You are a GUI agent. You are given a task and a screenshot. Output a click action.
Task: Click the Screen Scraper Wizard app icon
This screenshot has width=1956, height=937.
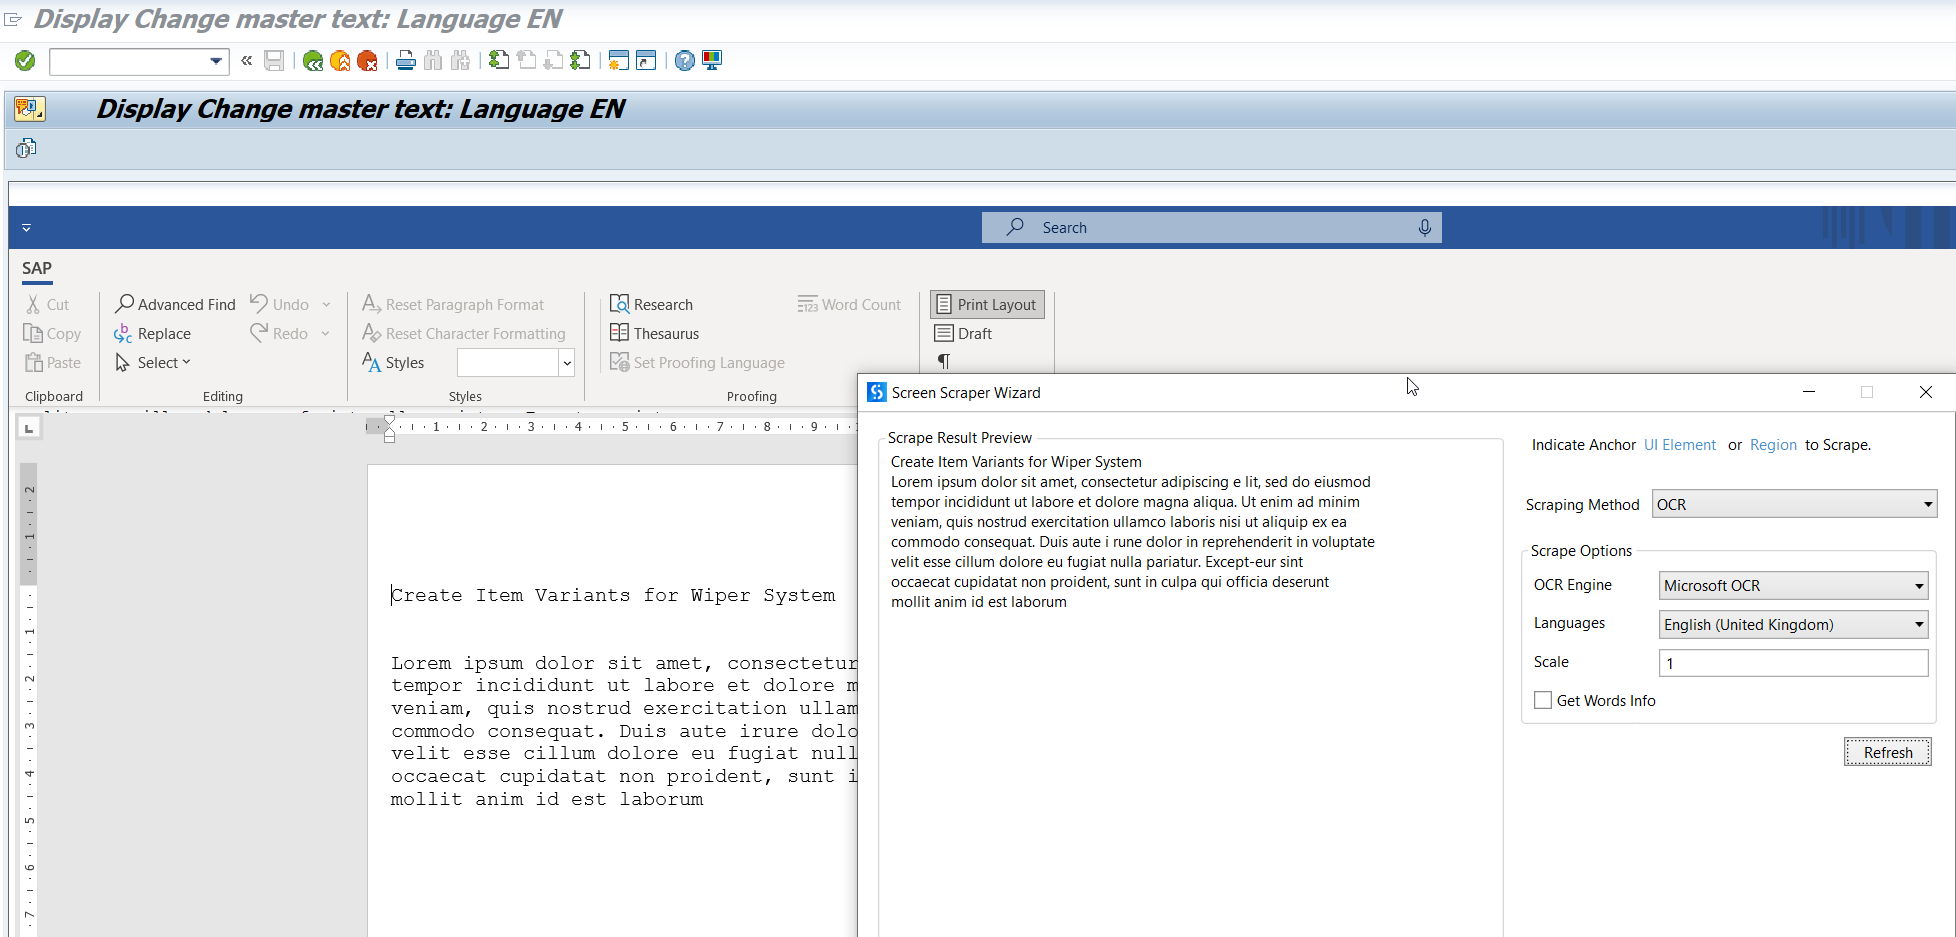point(877,392)
